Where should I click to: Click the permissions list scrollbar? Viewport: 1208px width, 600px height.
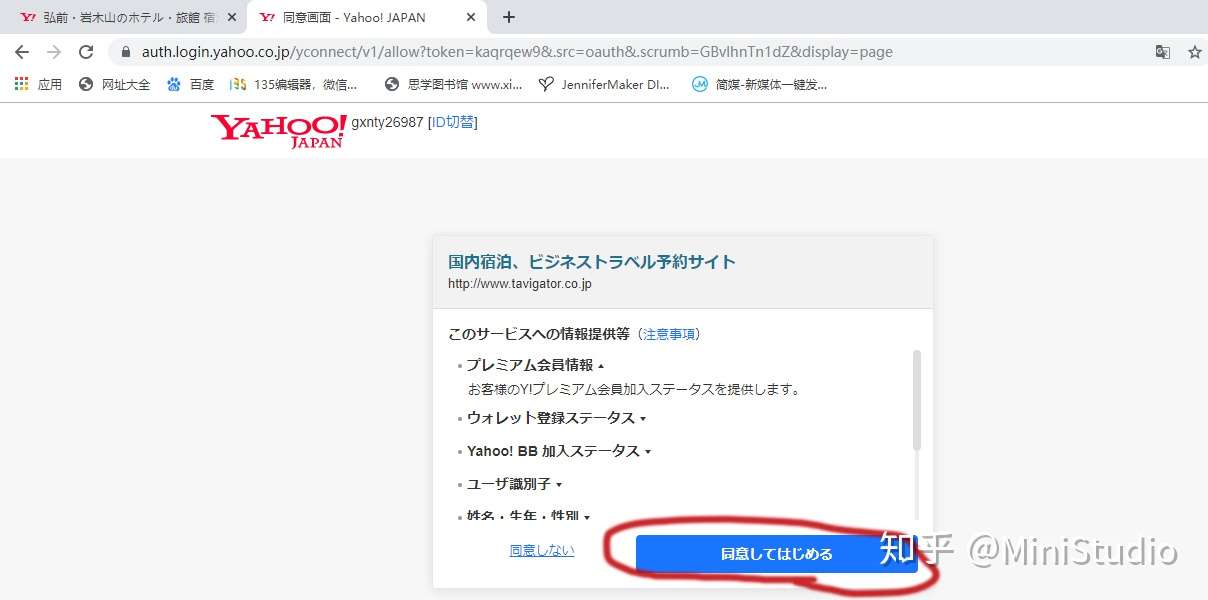pyautogui.click(x=917, y=400)
